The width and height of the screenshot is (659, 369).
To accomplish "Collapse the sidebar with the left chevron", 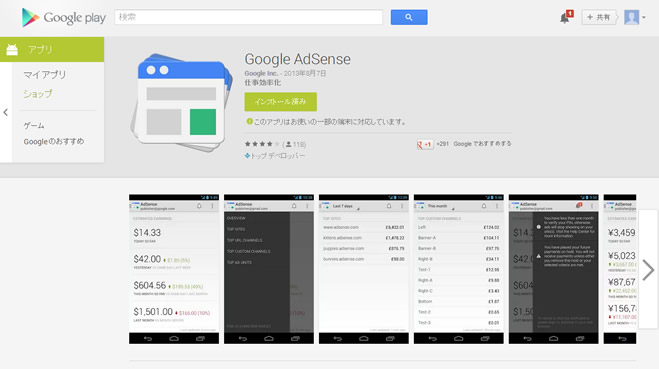I will tap(5, 112).
